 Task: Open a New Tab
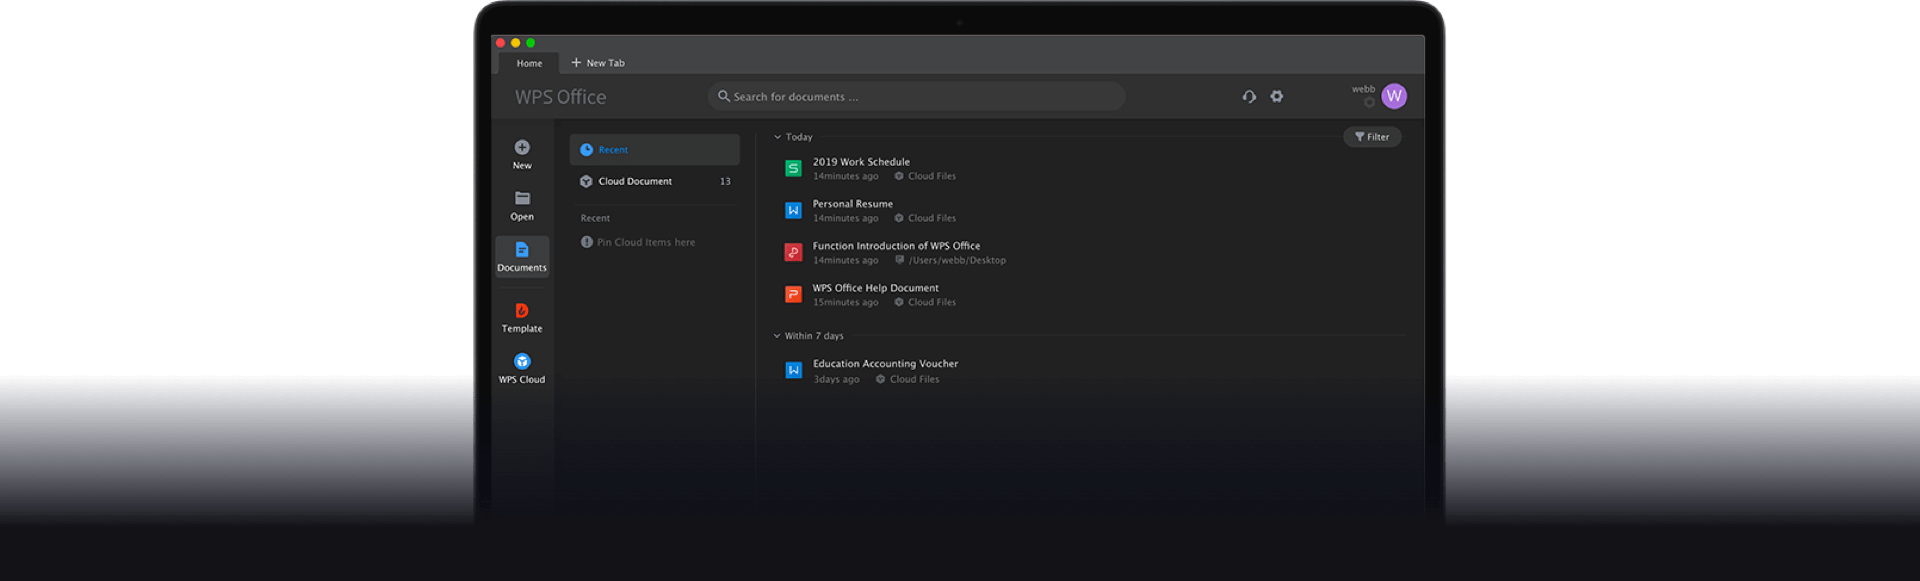(x=598, y=63)
